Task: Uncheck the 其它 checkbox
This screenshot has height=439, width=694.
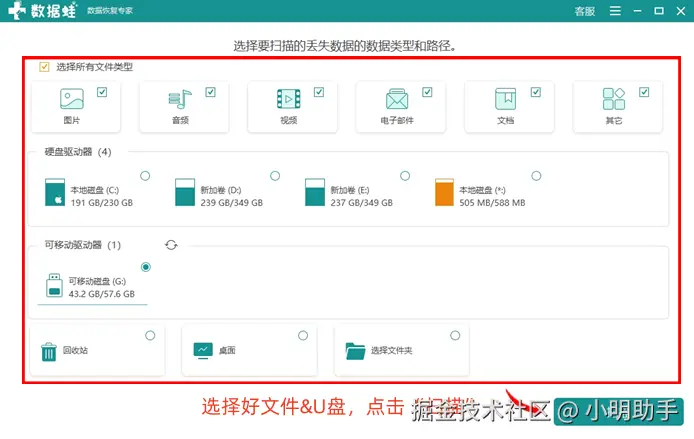Action: pyautogui.click(x=644, y=92)
